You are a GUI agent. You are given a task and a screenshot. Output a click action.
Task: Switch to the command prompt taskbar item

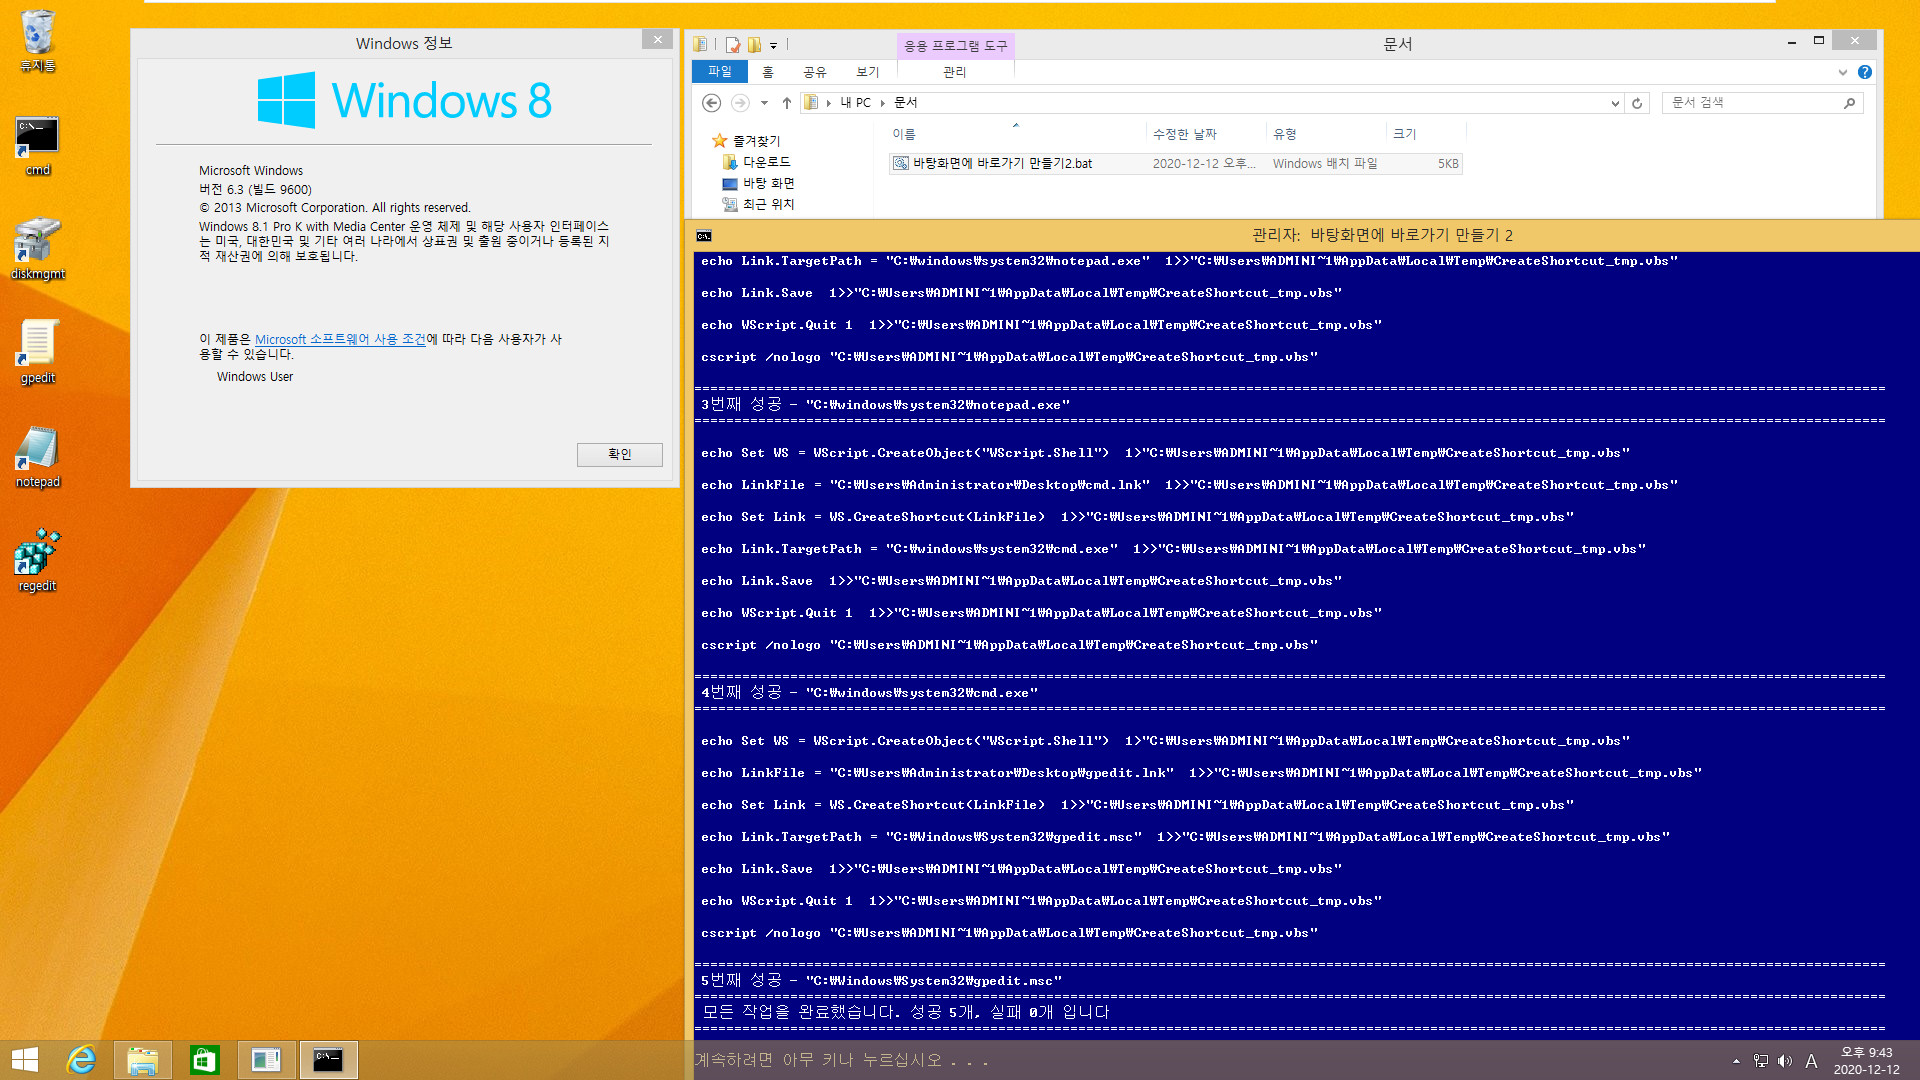pyautogui.click(x=328, y=1060)
